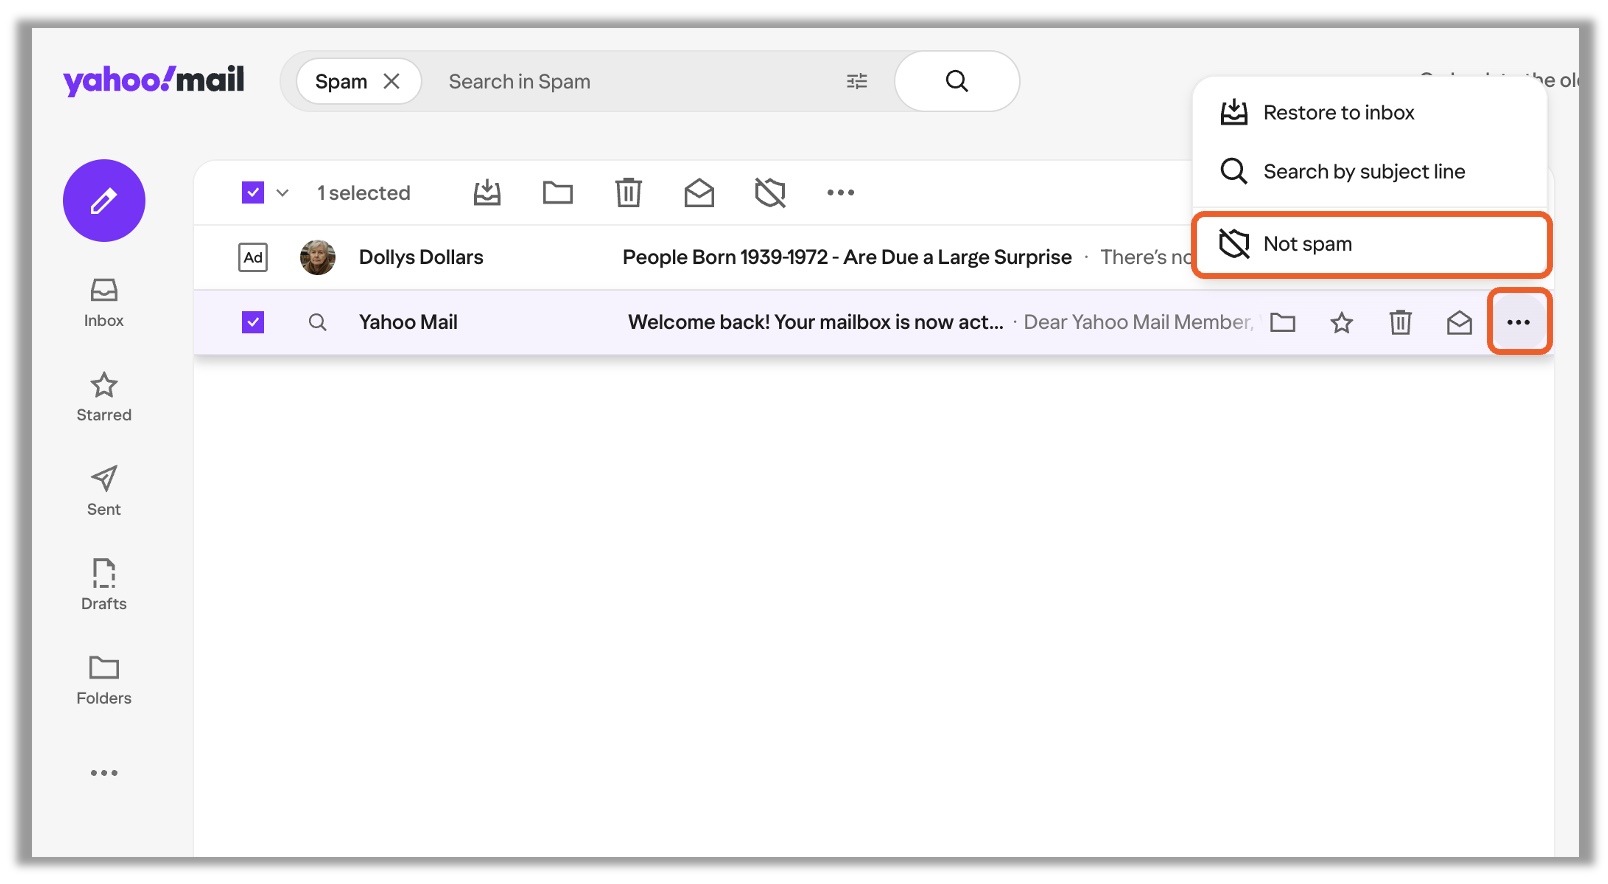The image size is (1608, 884).
Task: Remove the Spam filter chip
Action: pos(392,81)
